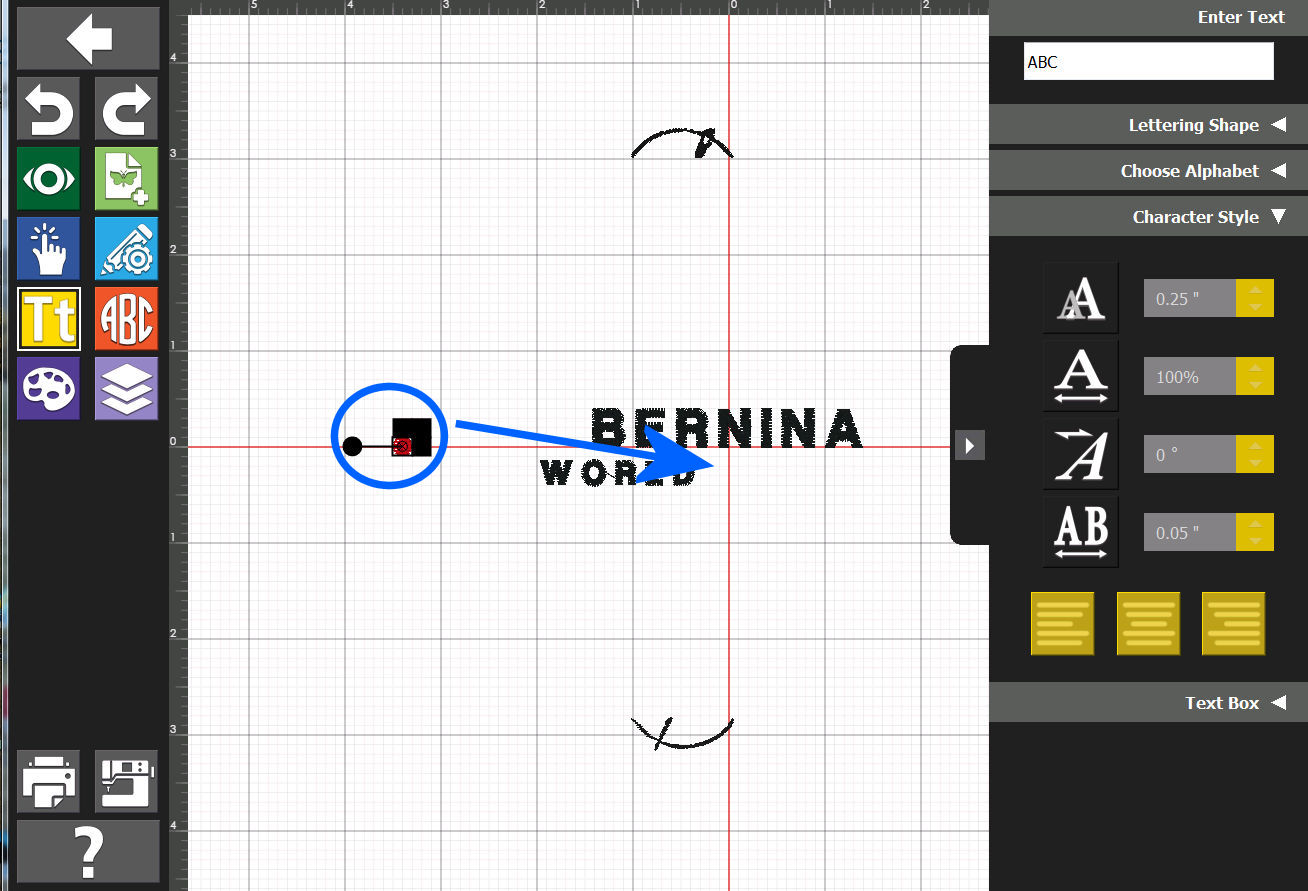
Task: Select the BERNINA lettering on canvas
Action: (x=727, y=428)
